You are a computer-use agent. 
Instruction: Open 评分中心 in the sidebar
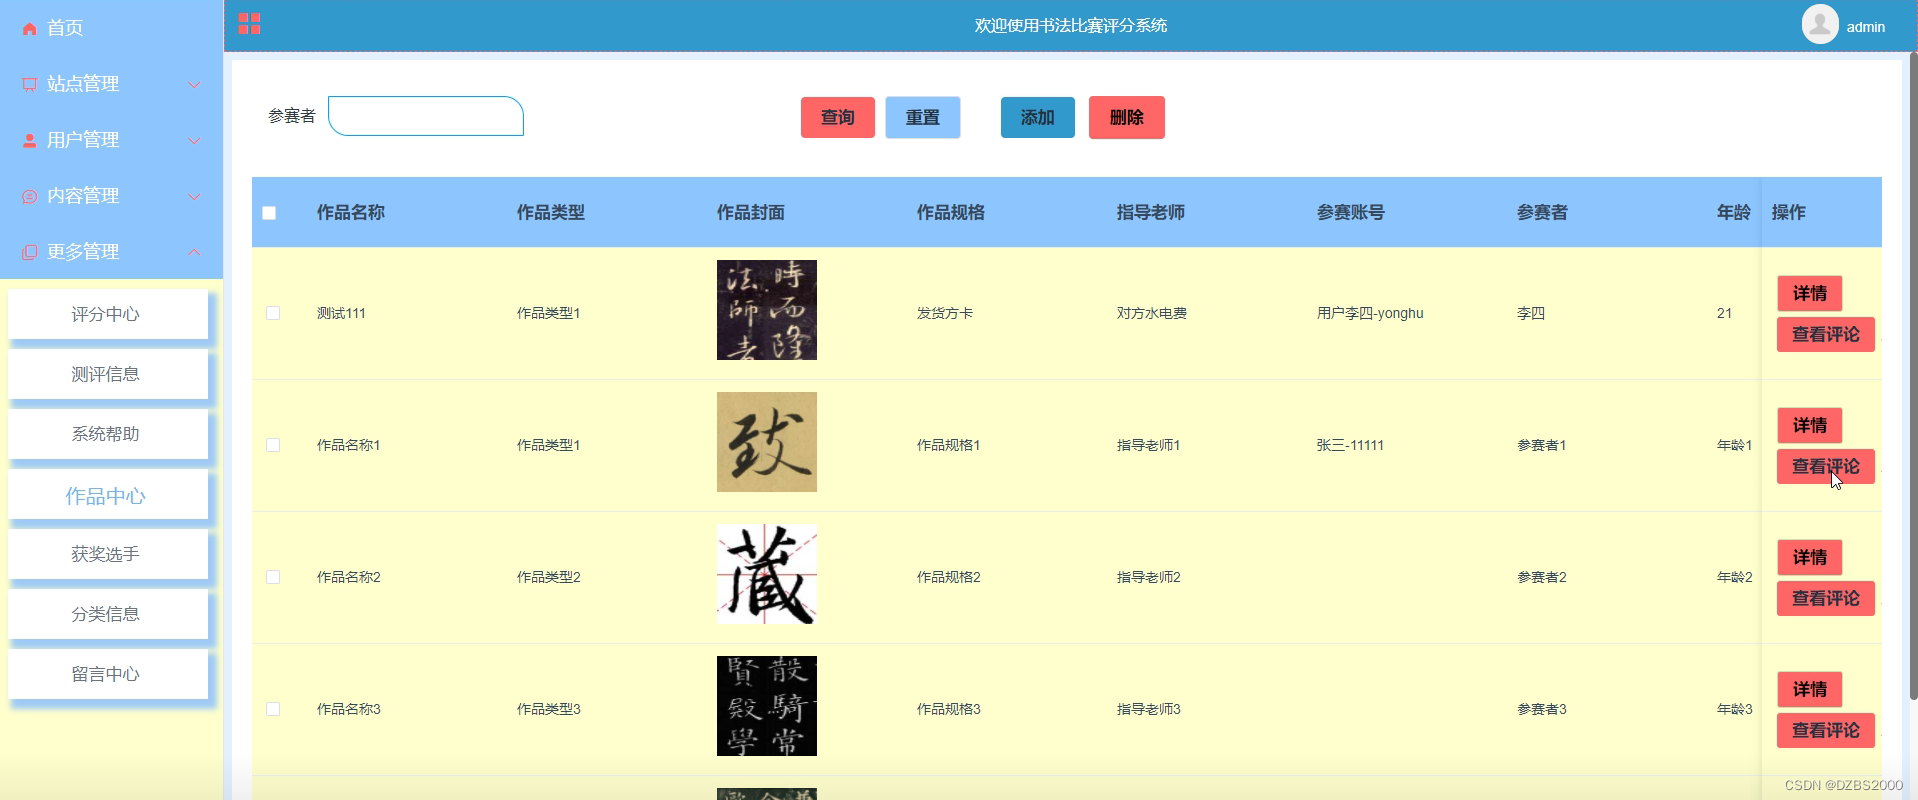pos(108,314)
